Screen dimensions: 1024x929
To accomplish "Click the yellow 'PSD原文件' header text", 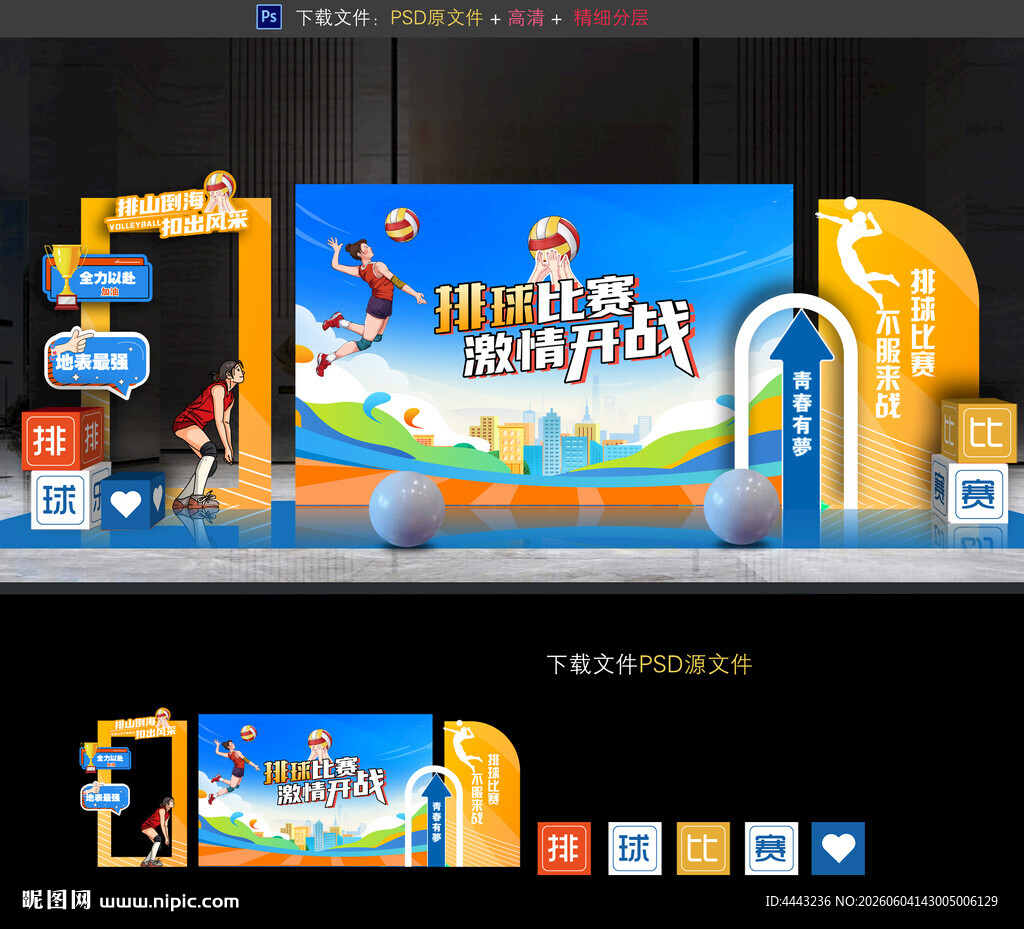I will [x=436, y=18].
